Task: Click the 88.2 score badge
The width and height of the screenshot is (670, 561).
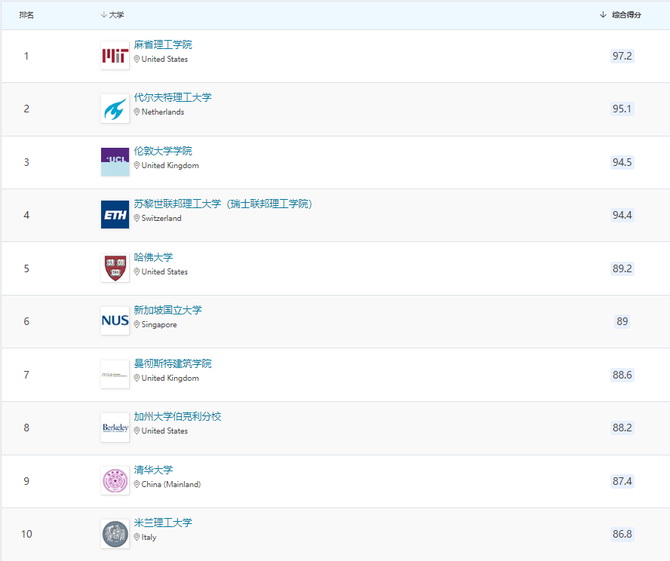Action: [x=622, y=428]
